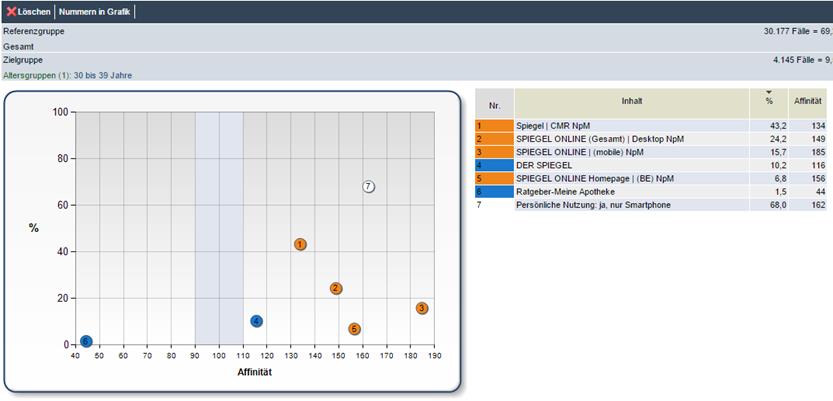The width and height of the screenshot is (833, 401).
Task: Click the Affinität axis title
Action: pos(254,372)
